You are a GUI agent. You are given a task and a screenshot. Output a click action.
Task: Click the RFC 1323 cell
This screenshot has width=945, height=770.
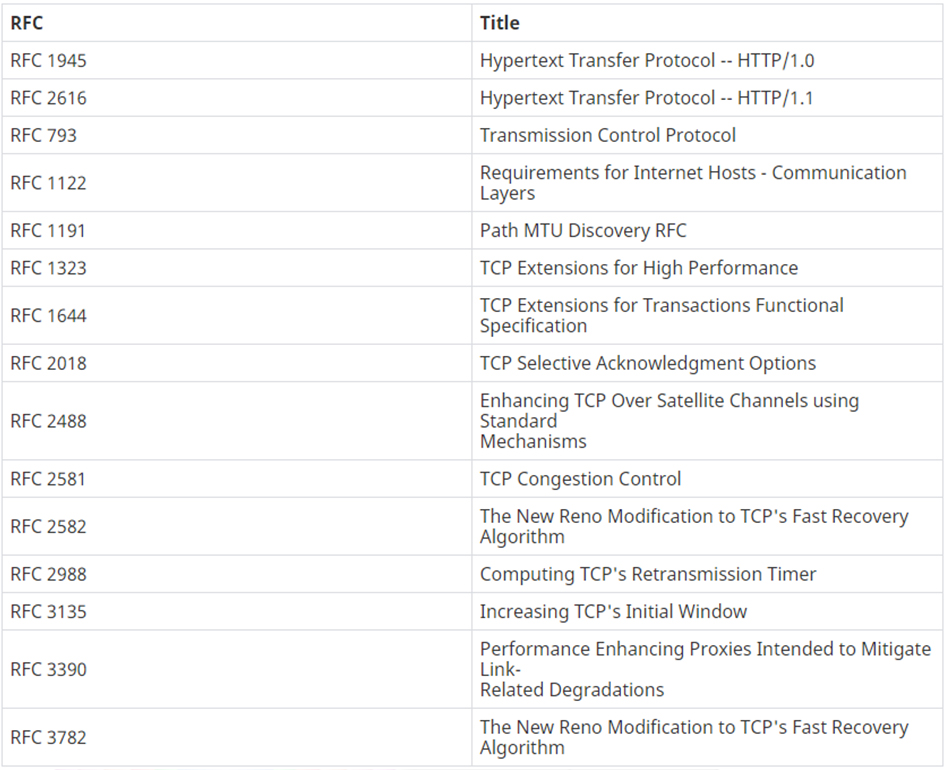coord(237,268)
